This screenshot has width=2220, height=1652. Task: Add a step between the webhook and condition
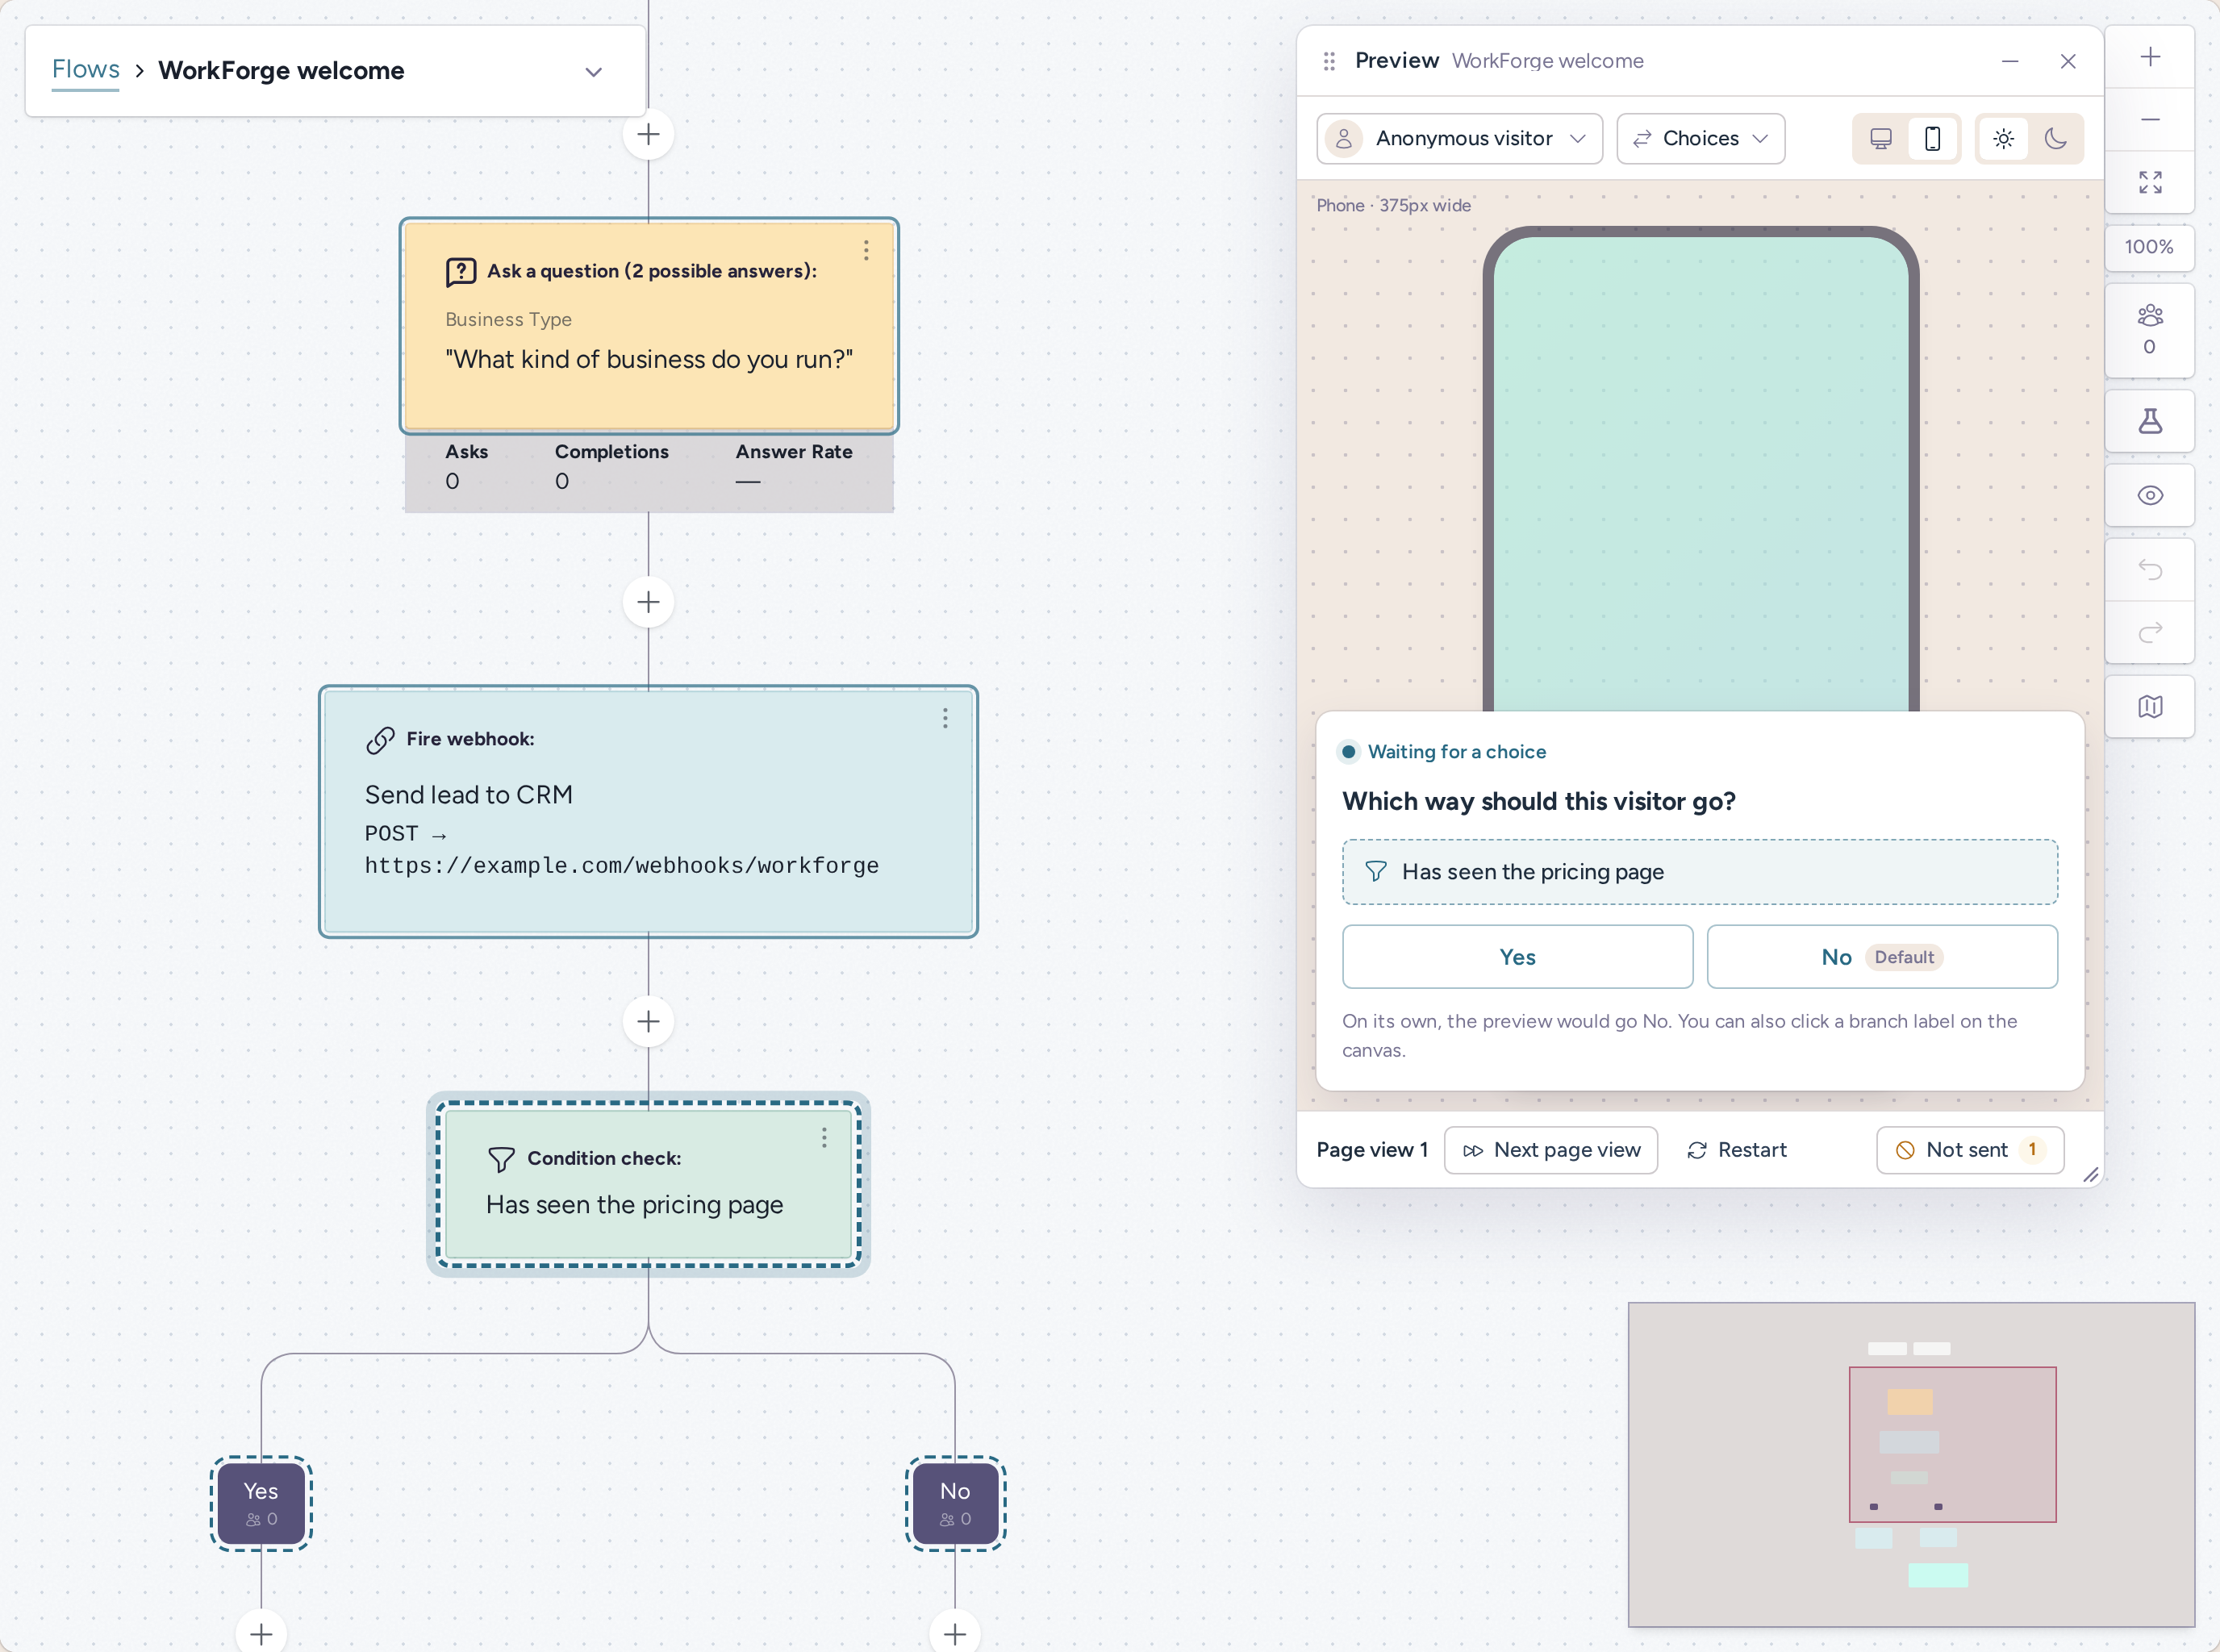648,1021
